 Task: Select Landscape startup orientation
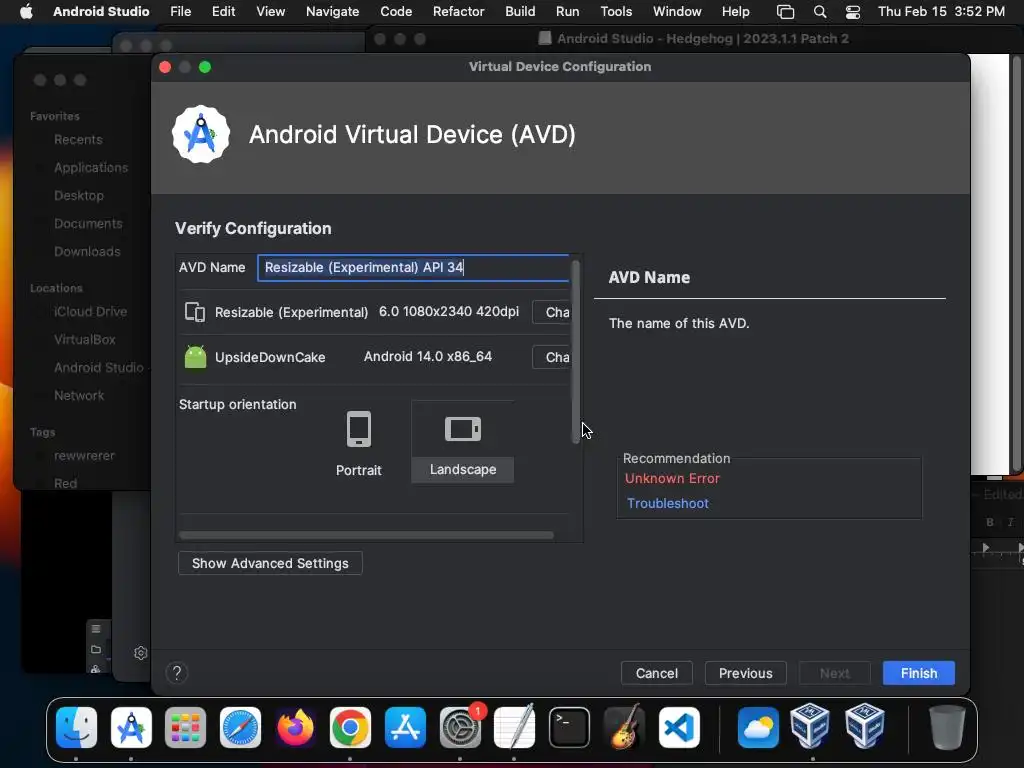pyautogui.click(x=462, y=442)
